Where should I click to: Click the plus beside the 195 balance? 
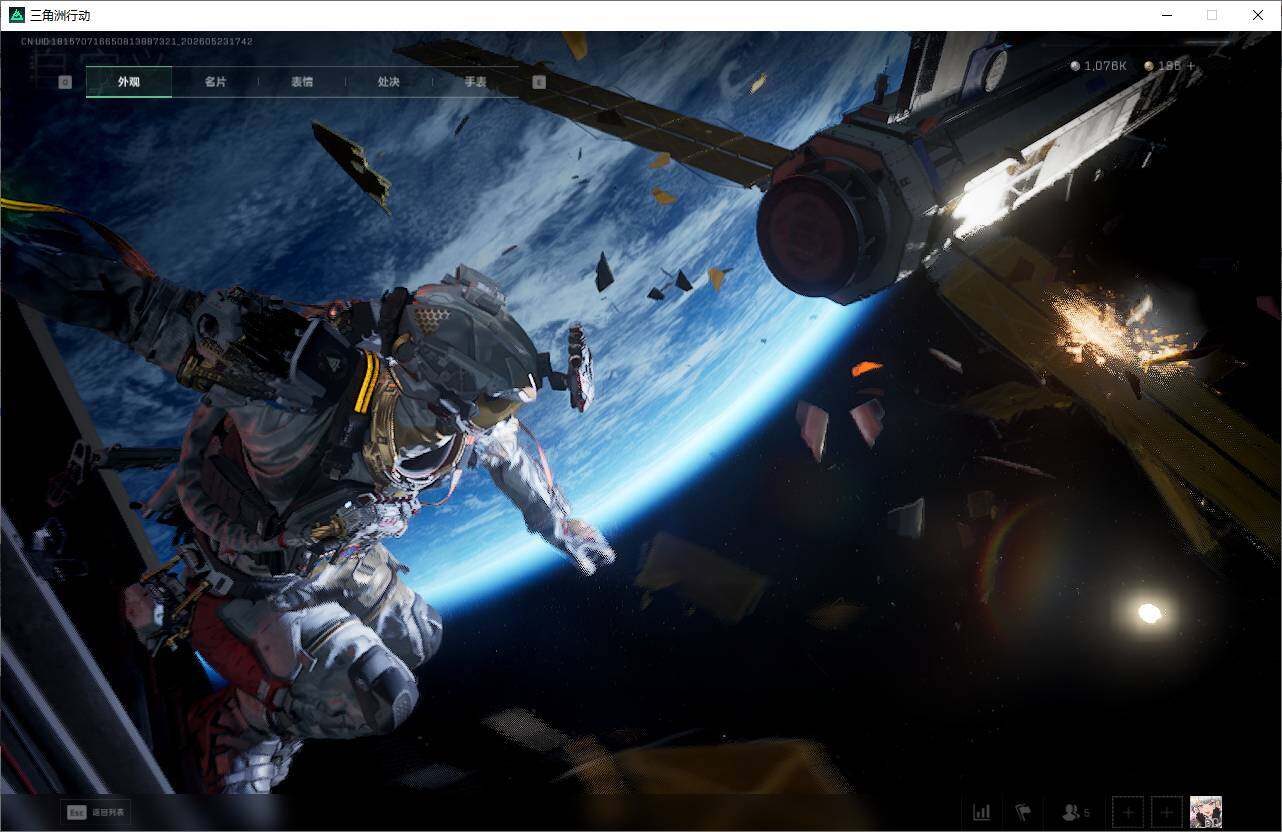point(1190,66)
